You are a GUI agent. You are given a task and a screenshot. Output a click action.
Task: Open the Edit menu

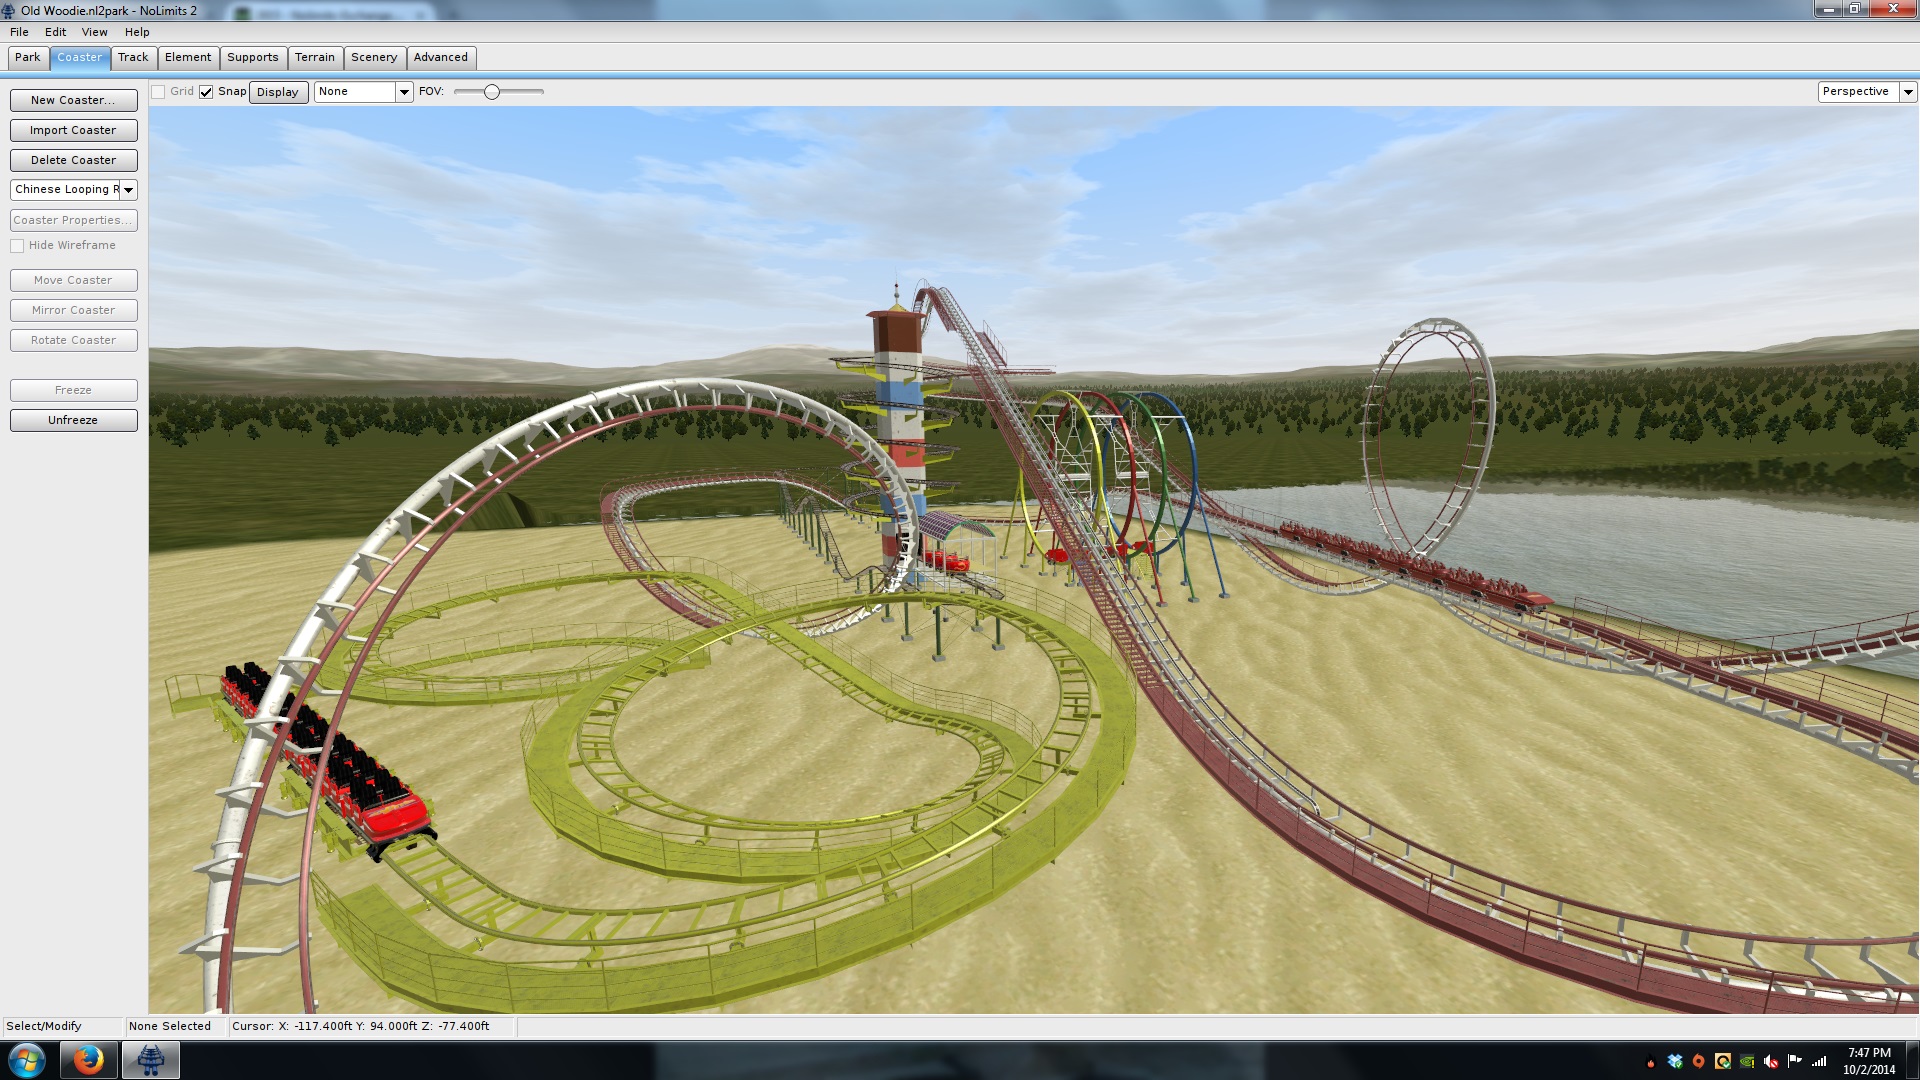55,32
